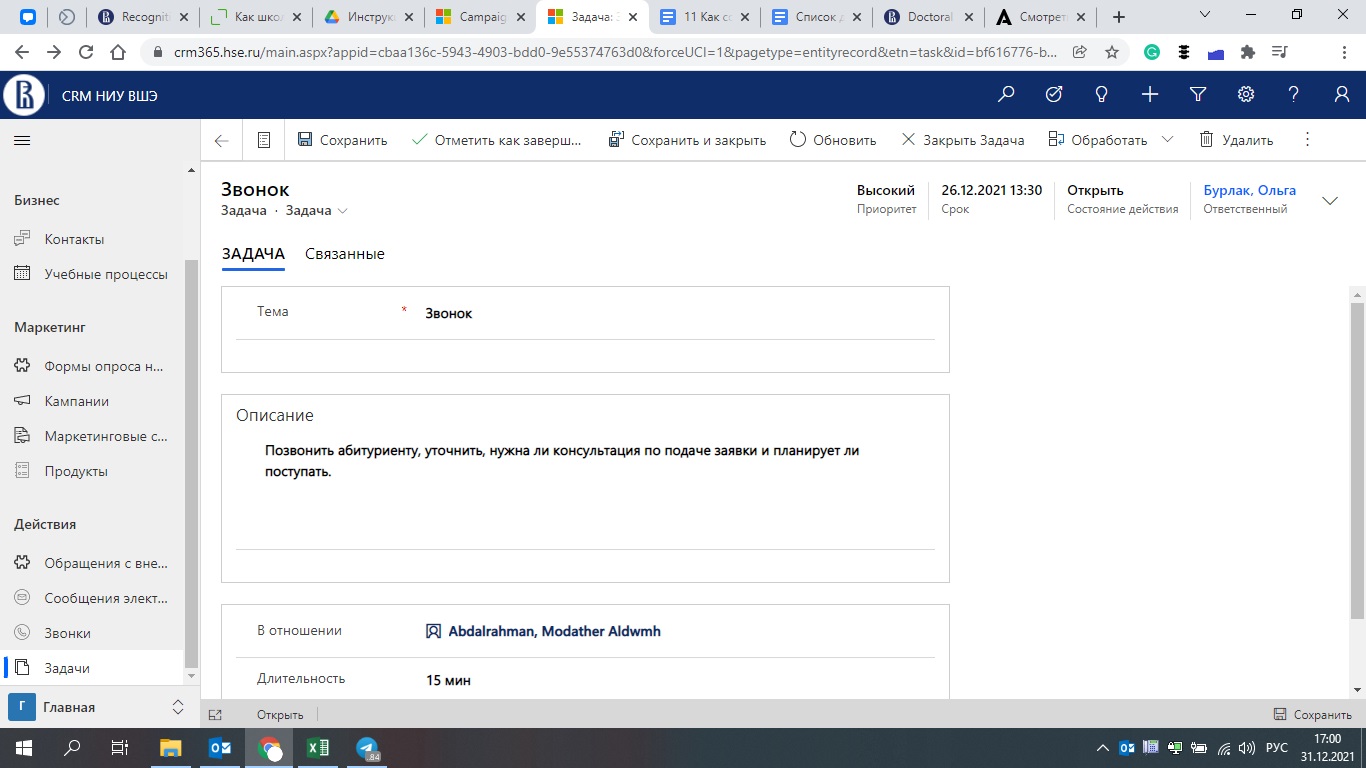Image resolution: width=1366 pixels, height=768 pixels.
Task: Click Сохранить in the bottom status bar
Action: click(1312, 715)
